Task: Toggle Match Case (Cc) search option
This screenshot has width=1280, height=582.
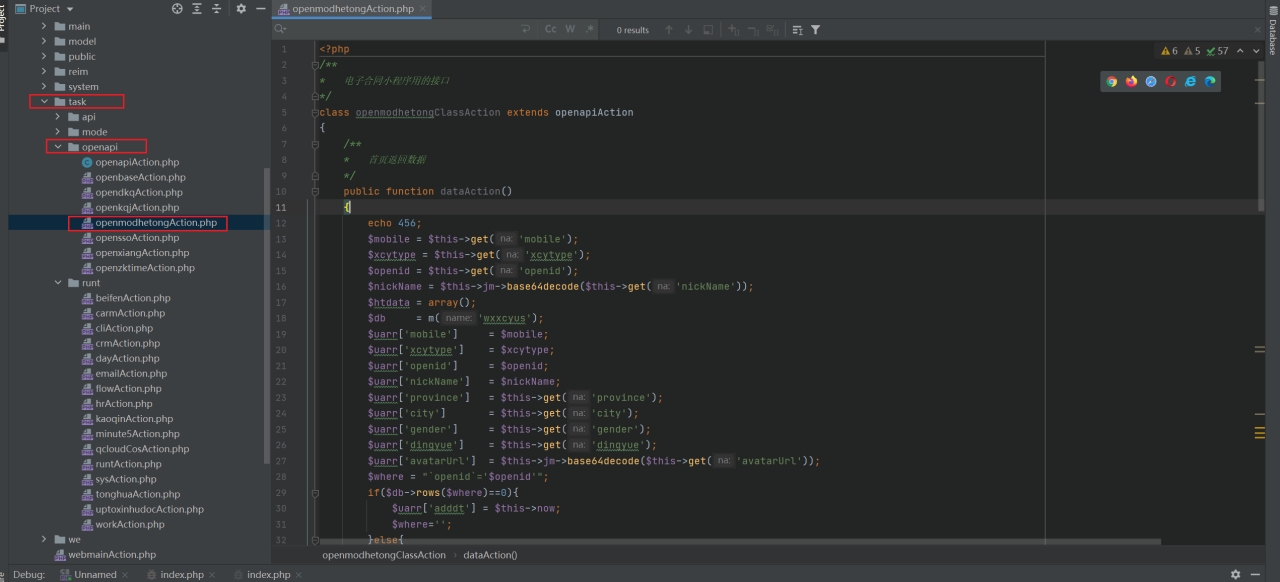Action: pyautogui.click(x=550, y=30)
